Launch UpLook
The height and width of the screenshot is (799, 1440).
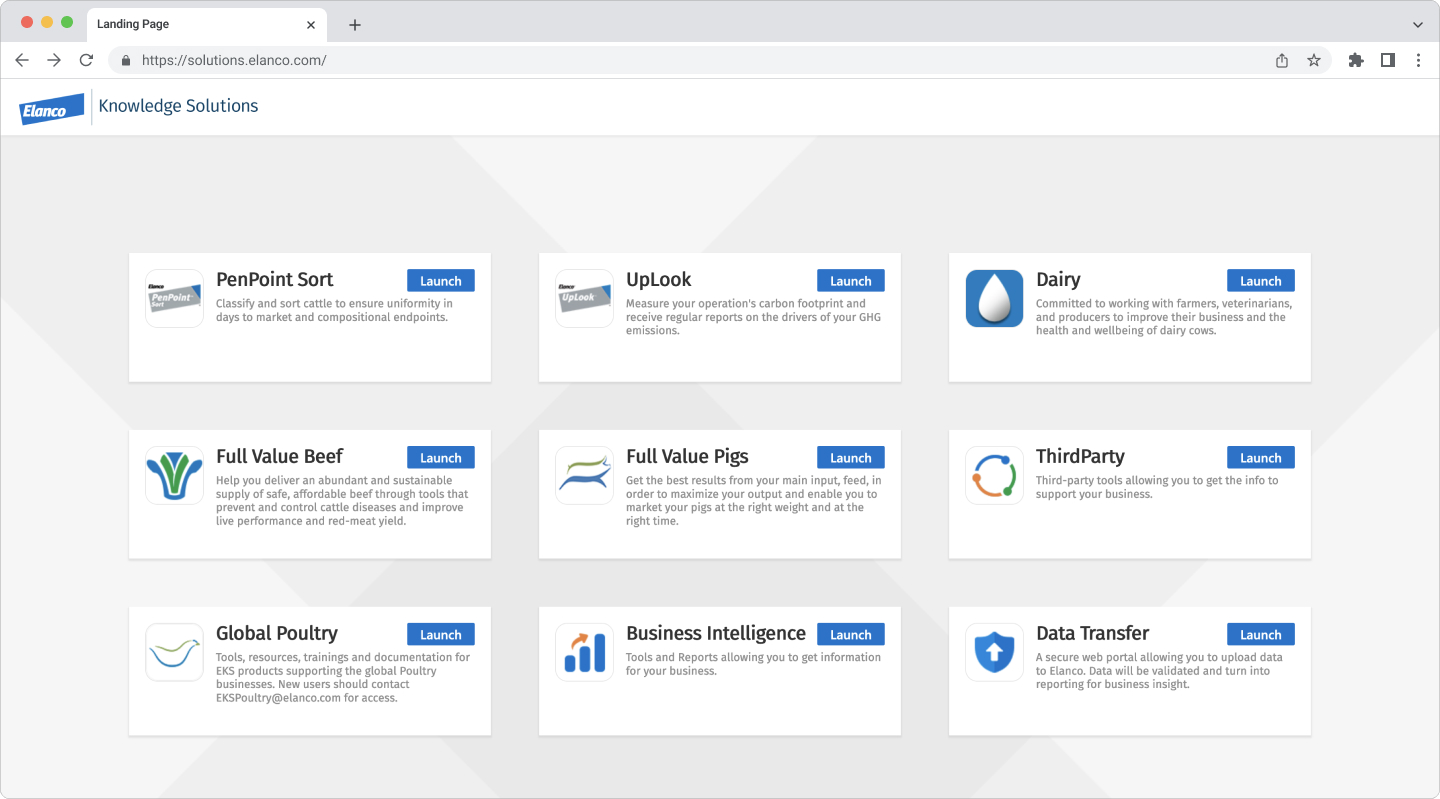click(851, 281)
